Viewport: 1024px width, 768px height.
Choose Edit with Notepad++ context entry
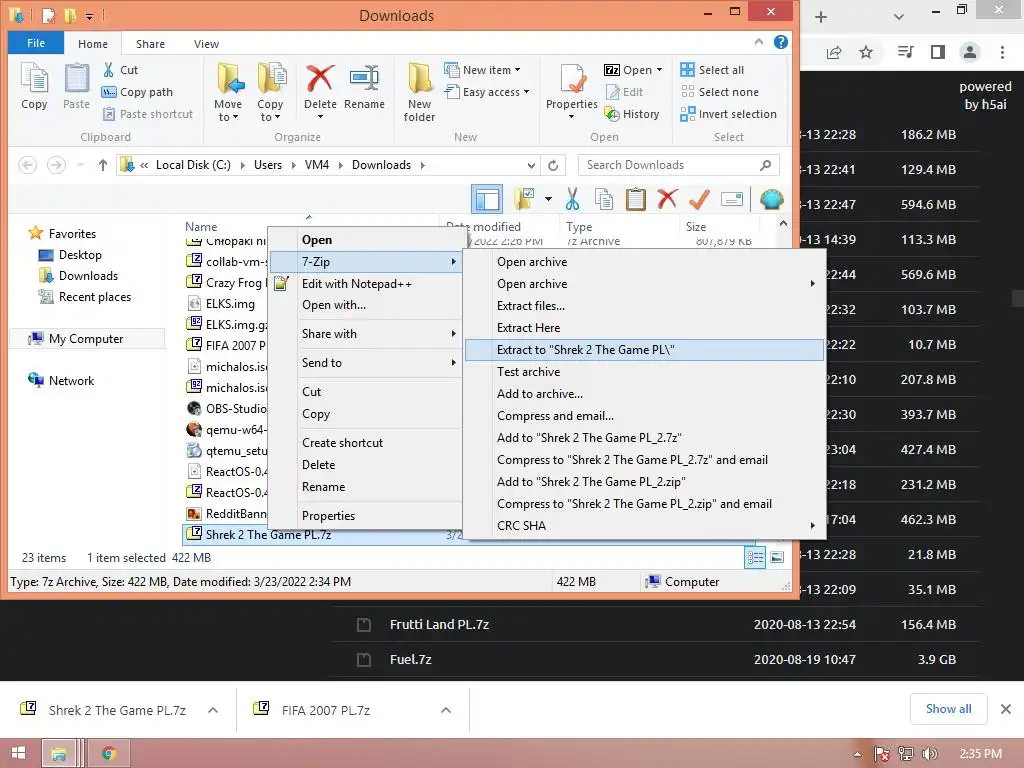tap(366, 283)
